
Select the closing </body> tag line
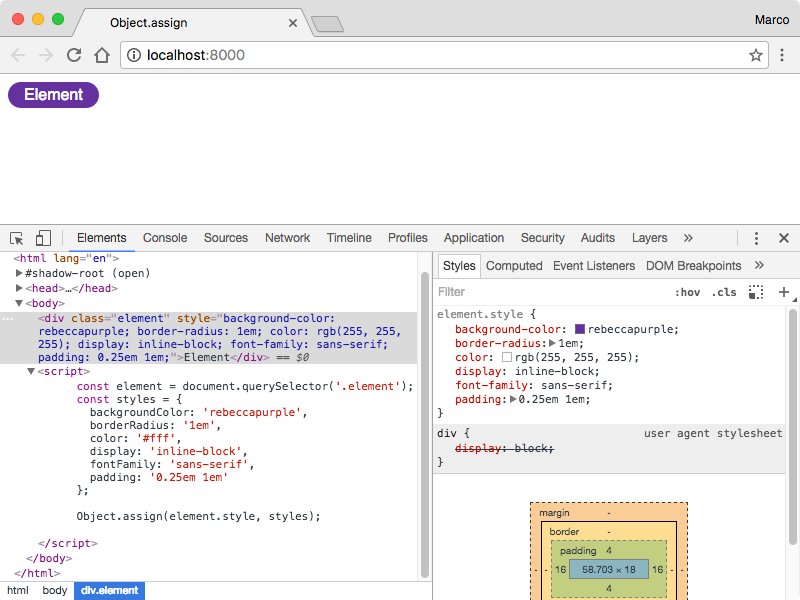[x=49, y=558]
